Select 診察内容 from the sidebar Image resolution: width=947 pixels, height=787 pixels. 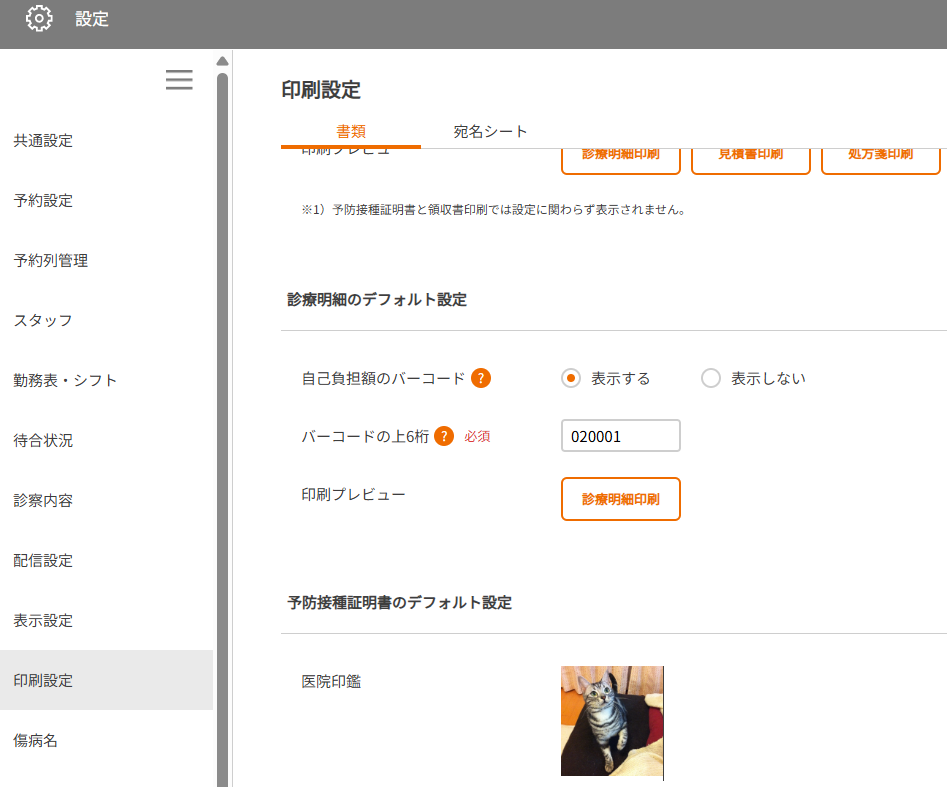tap(43, 501)
